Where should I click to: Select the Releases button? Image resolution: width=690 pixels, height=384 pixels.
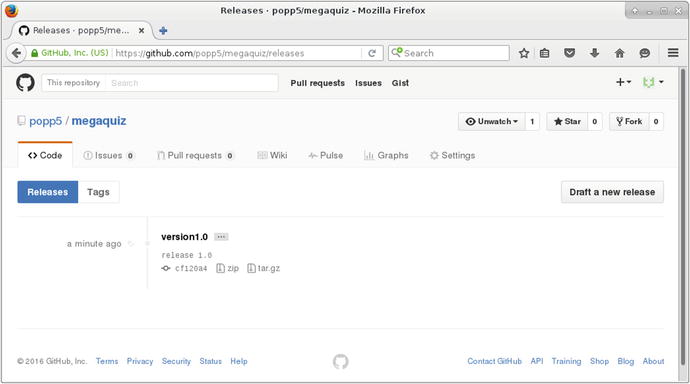pyautogui.click(x=48, y=192)
